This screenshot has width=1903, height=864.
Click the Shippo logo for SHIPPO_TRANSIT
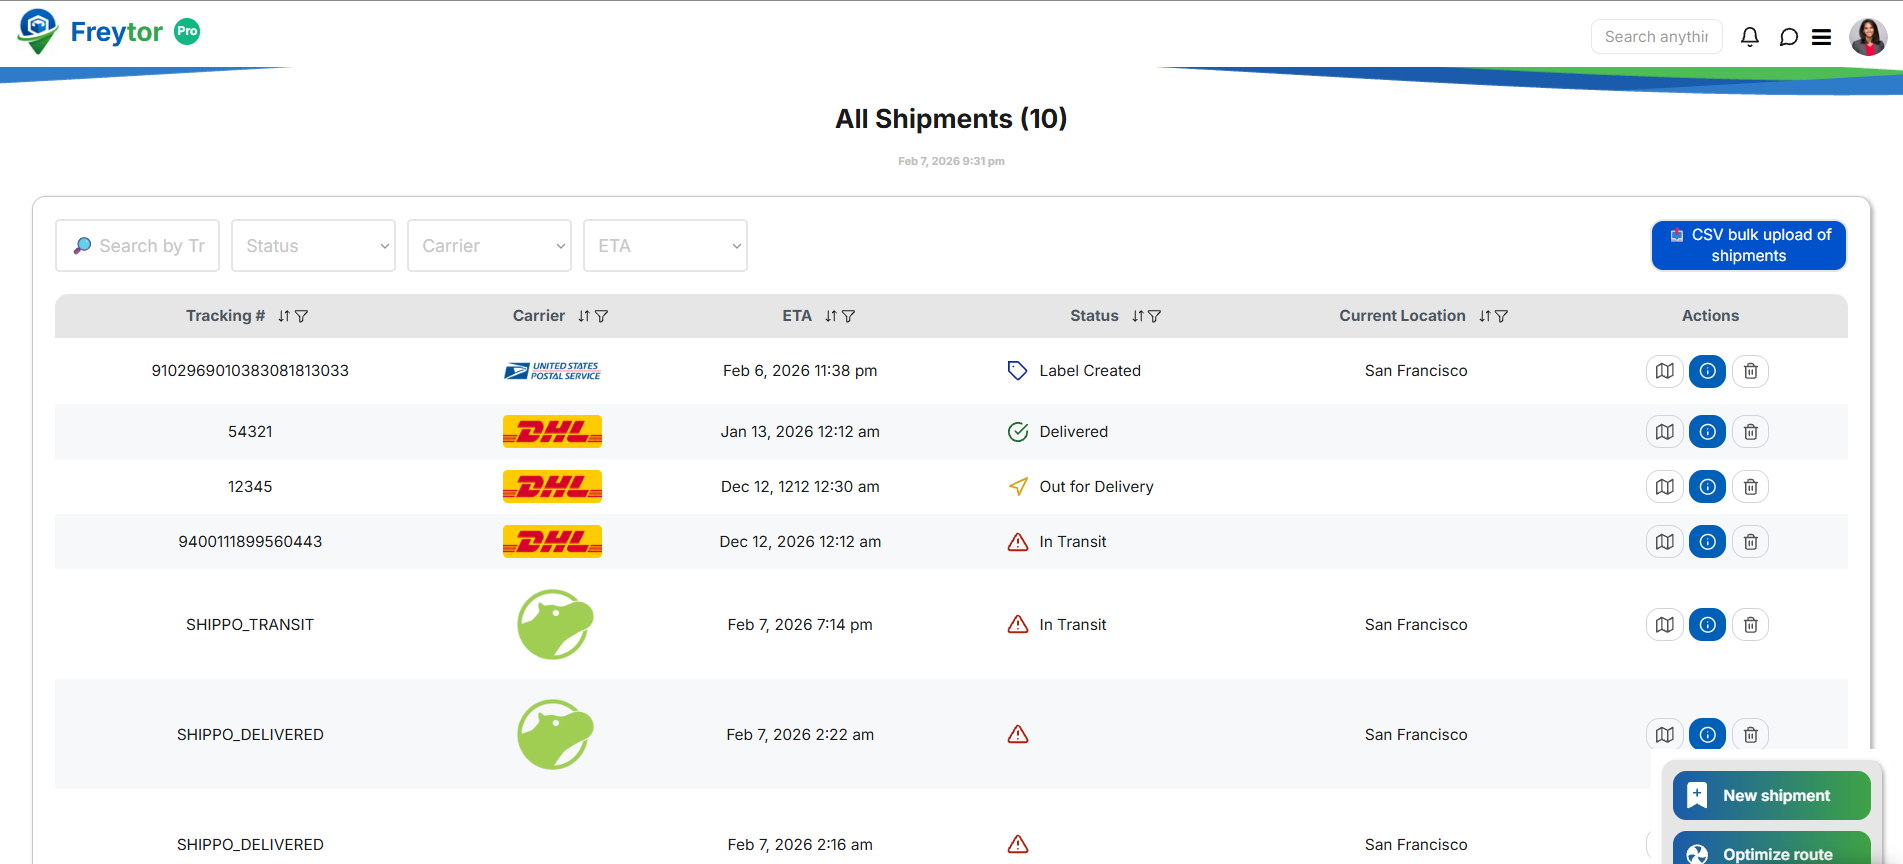coord(555,624)
